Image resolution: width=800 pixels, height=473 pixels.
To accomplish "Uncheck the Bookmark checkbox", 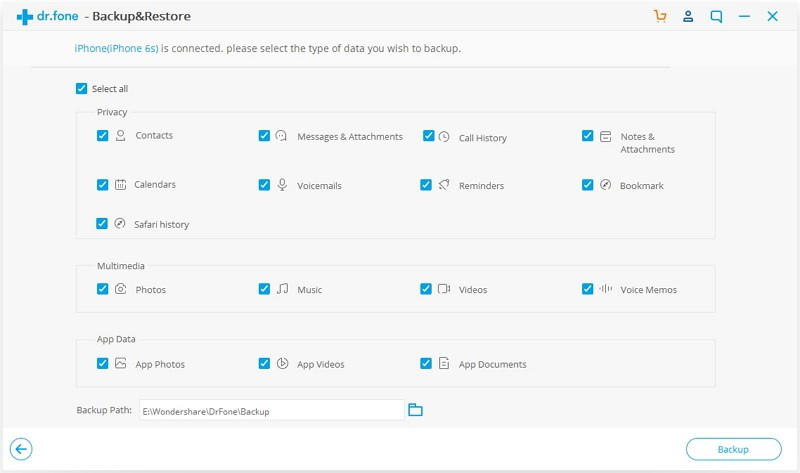I will pos(588,185).
